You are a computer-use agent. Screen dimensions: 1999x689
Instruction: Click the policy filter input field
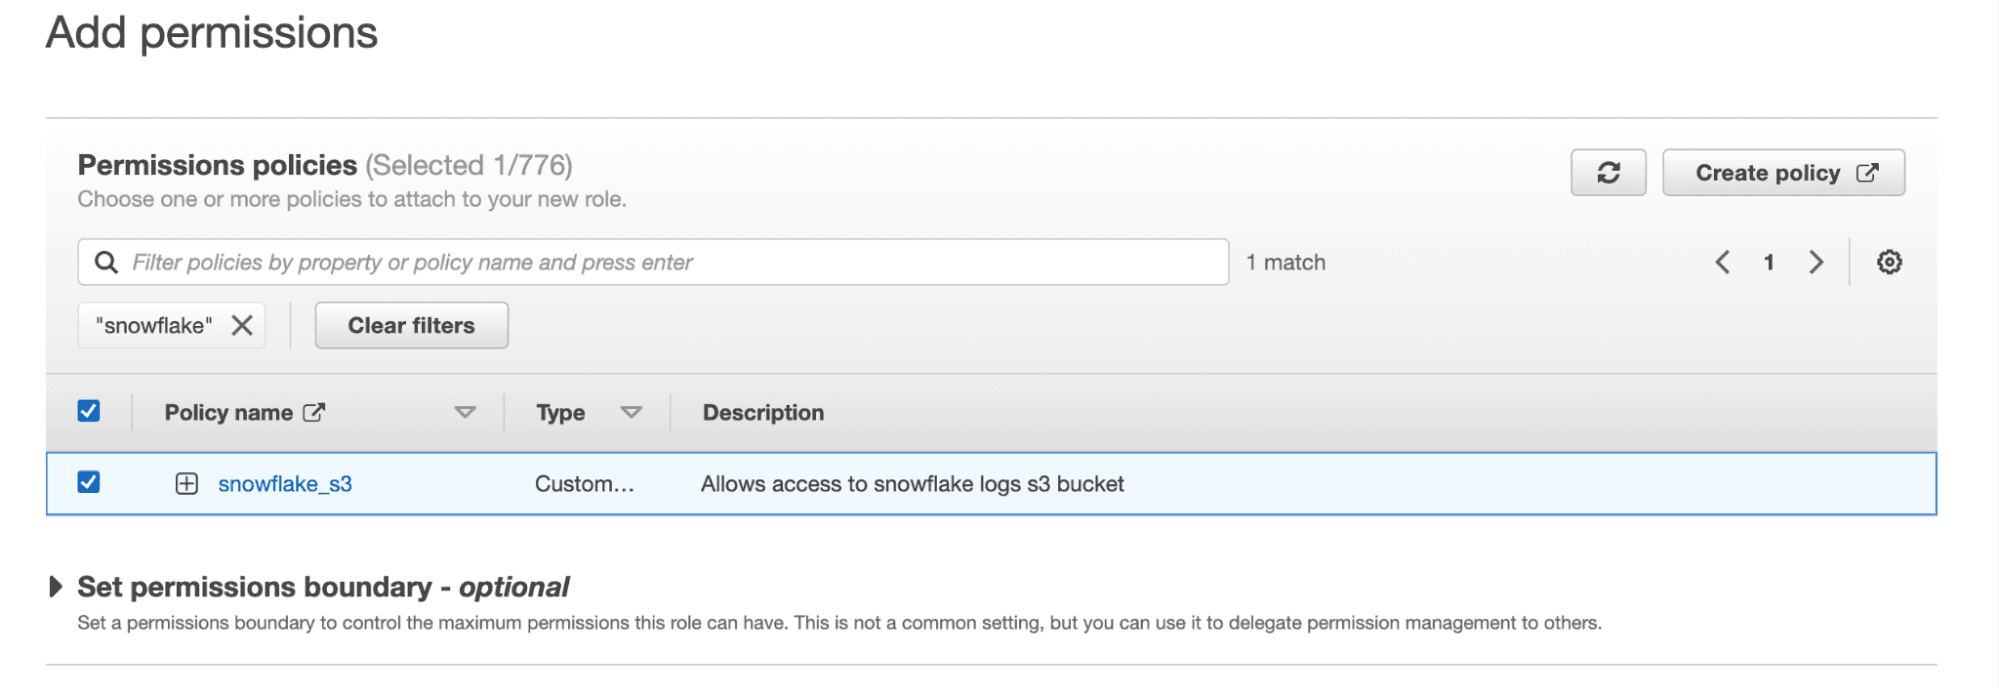pos(650,261)
